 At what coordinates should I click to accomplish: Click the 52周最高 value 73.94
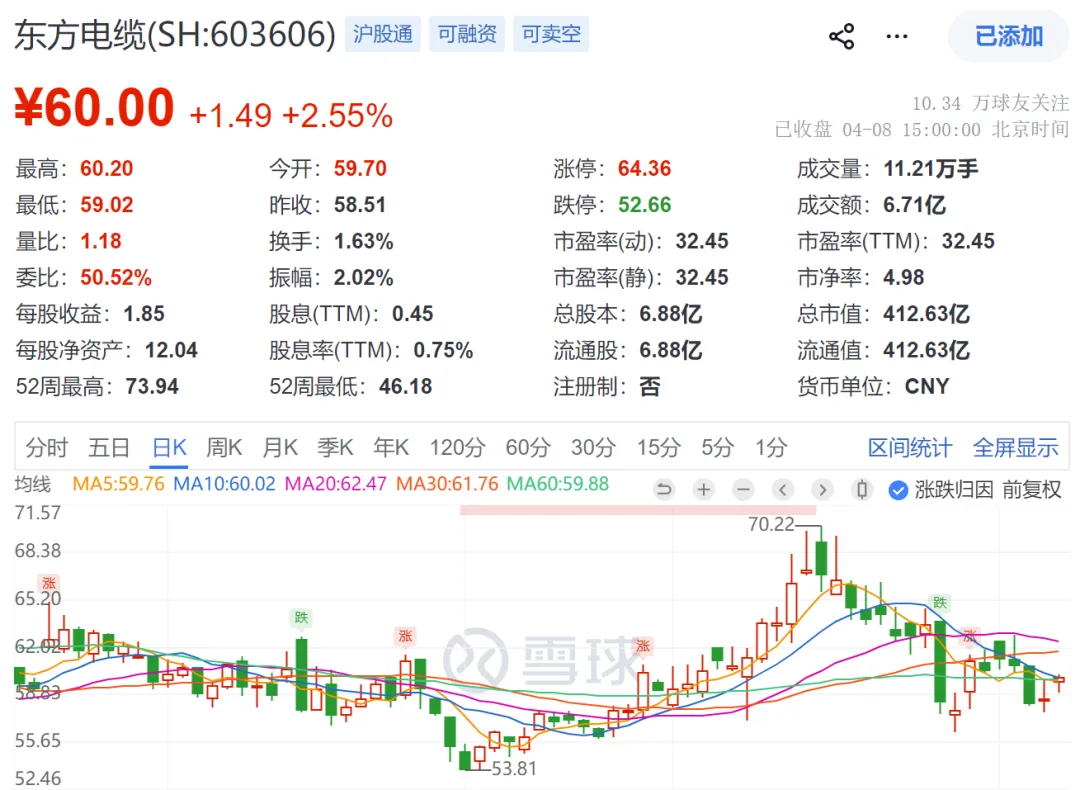152,386
